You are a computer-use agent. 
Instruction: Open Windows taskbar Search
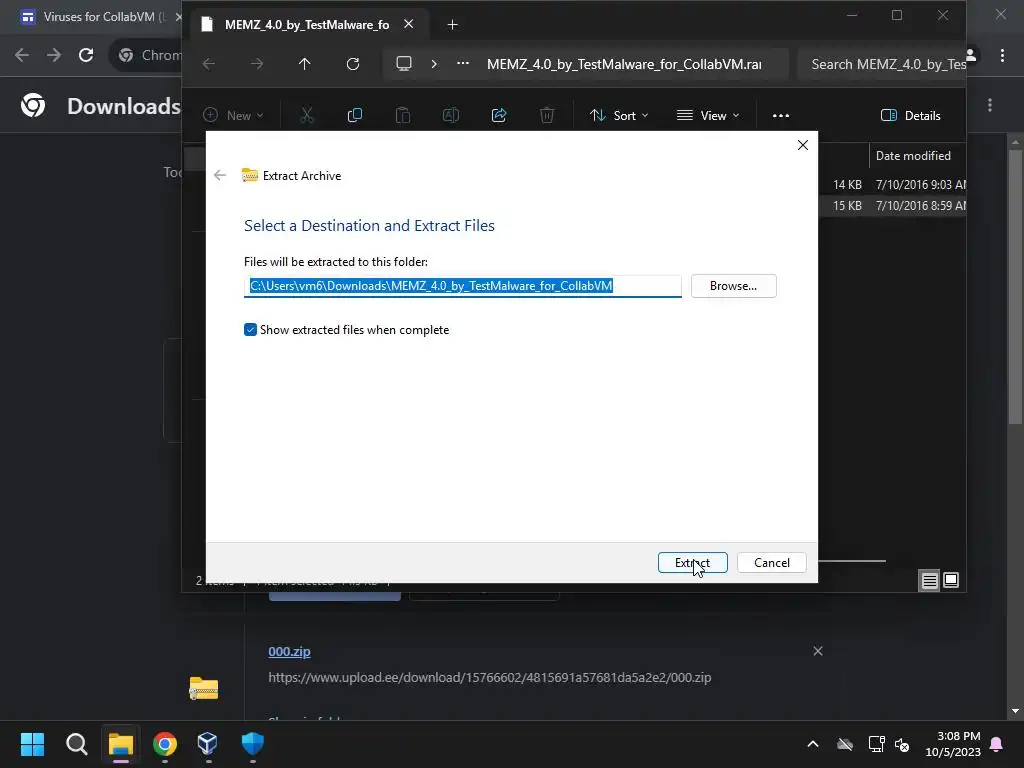(x=76, y=743)
